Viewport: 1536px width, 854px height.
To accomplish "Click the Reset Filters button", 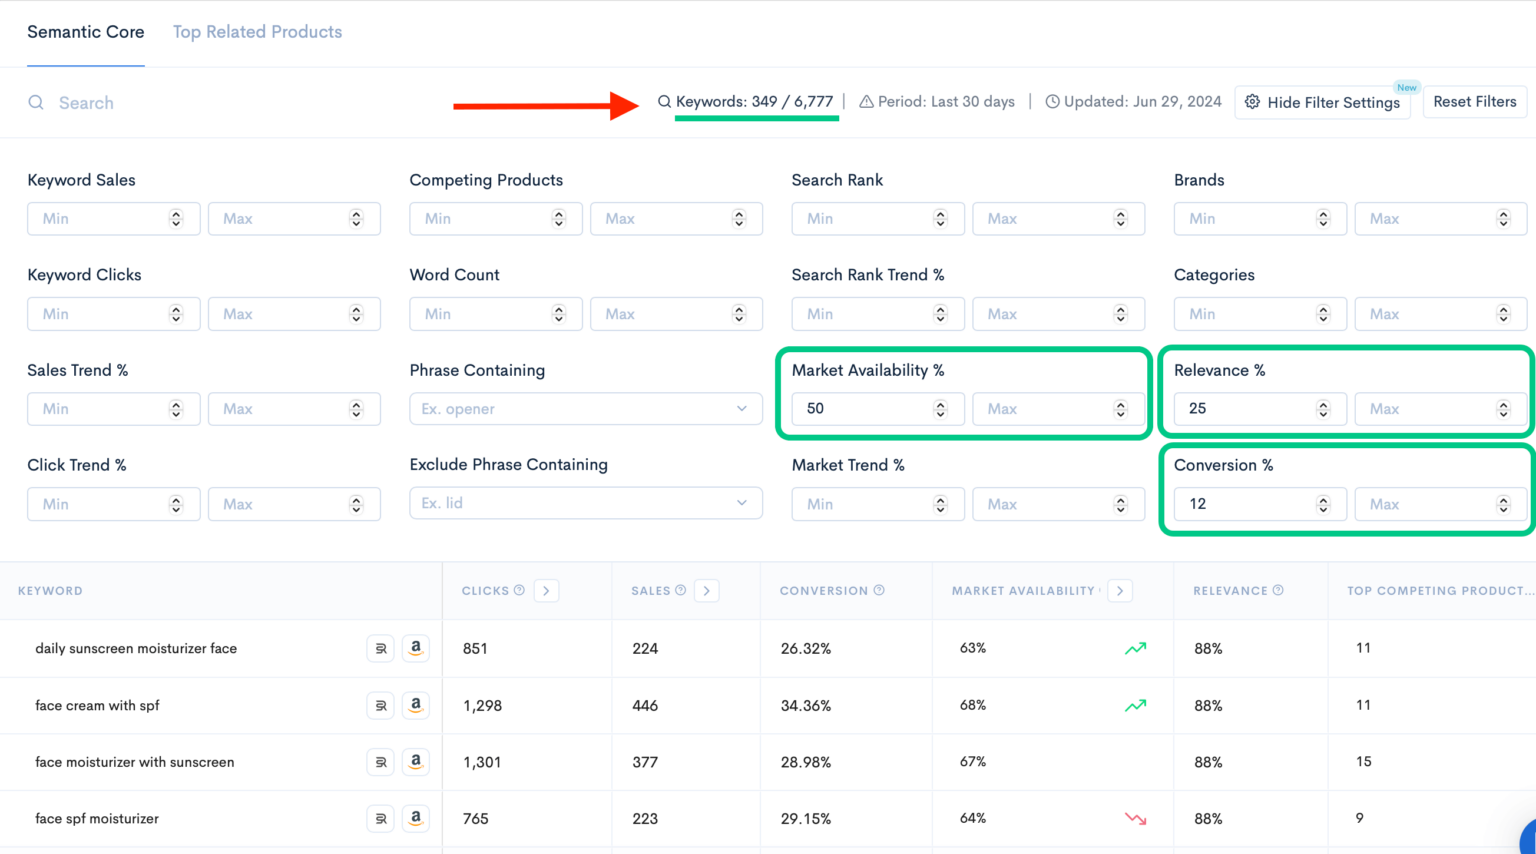I will (x=1475, y=101).
